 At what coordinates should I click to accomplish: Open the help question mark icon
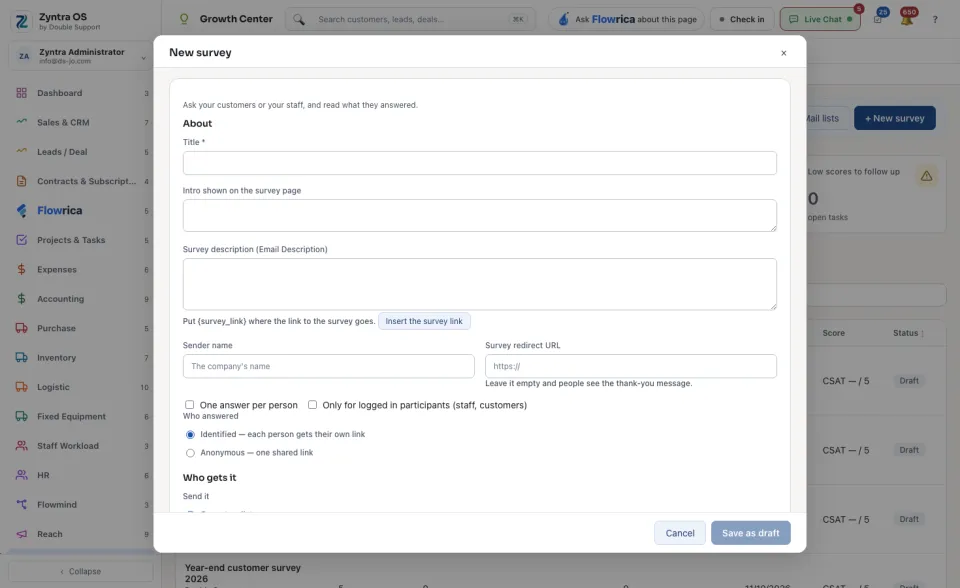(935, 20)
